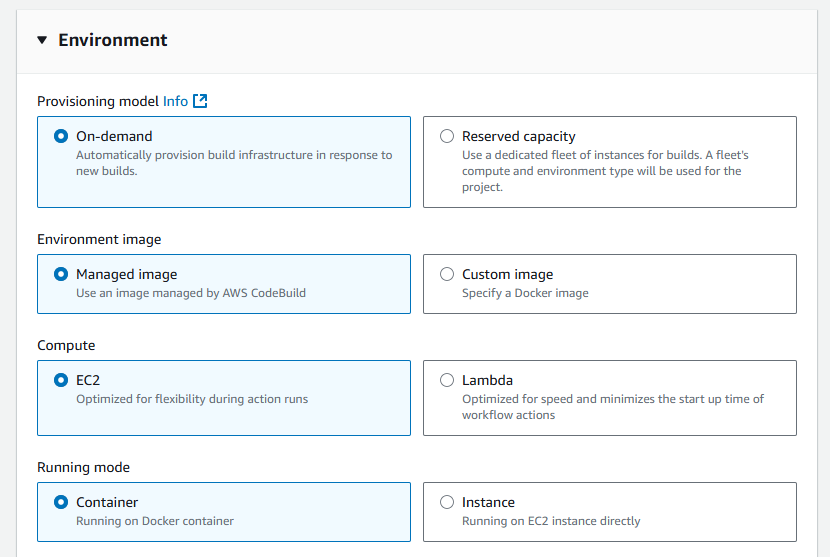
Task: Click 'Use an image managed by AWS CodeBuild' text
Action: tap(191, 293)
